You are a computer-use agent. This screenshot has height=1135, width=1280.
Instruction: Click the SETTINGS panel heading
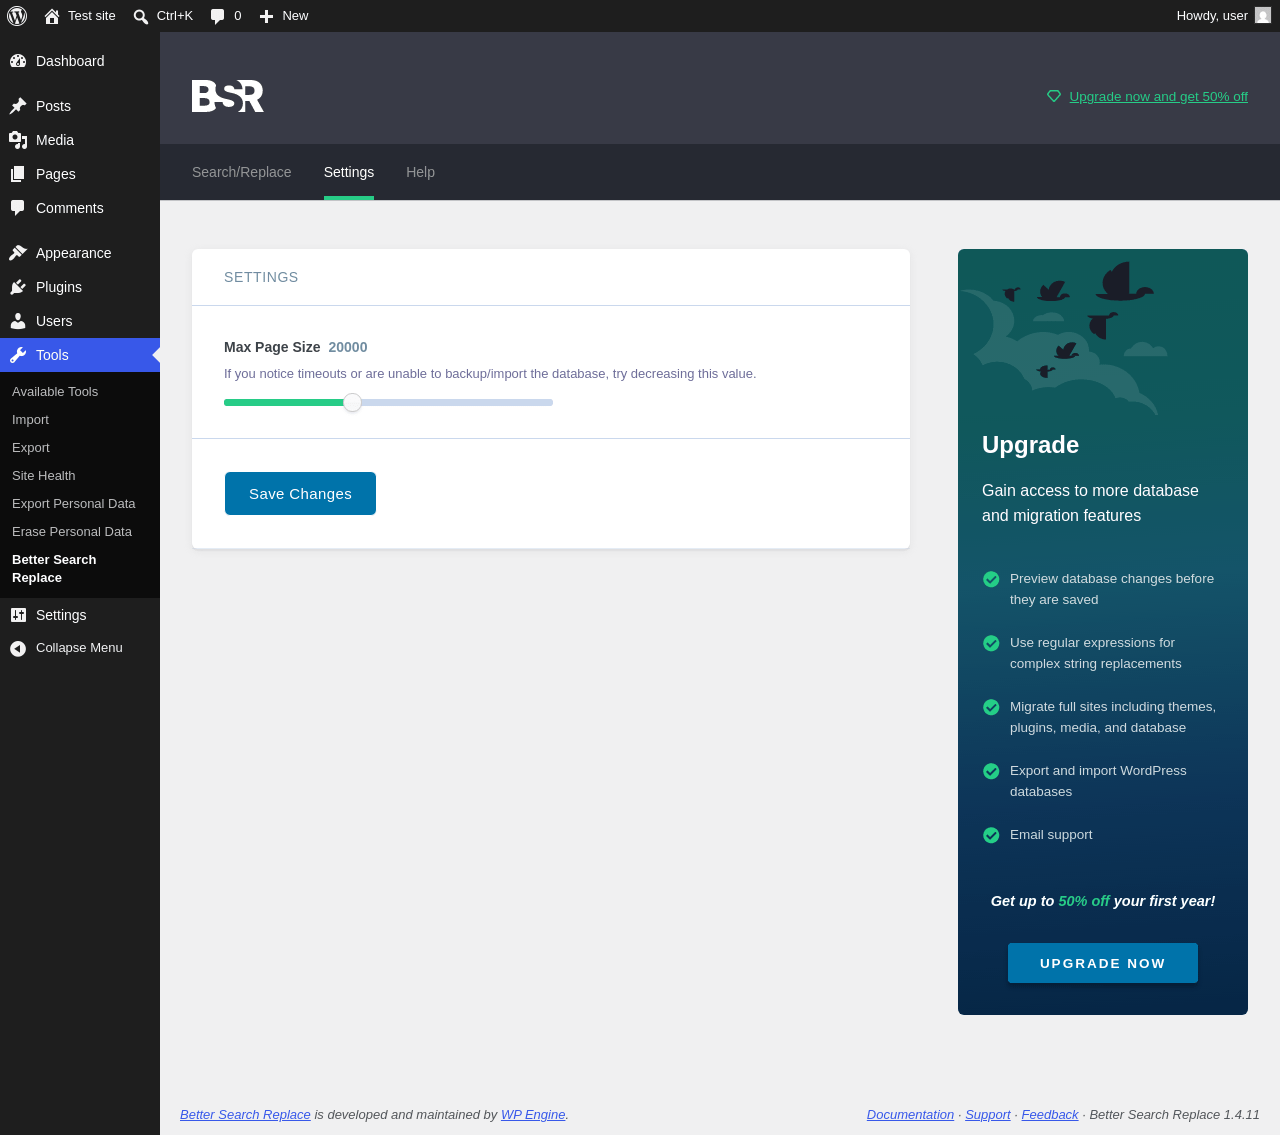[x=261, y=277]
